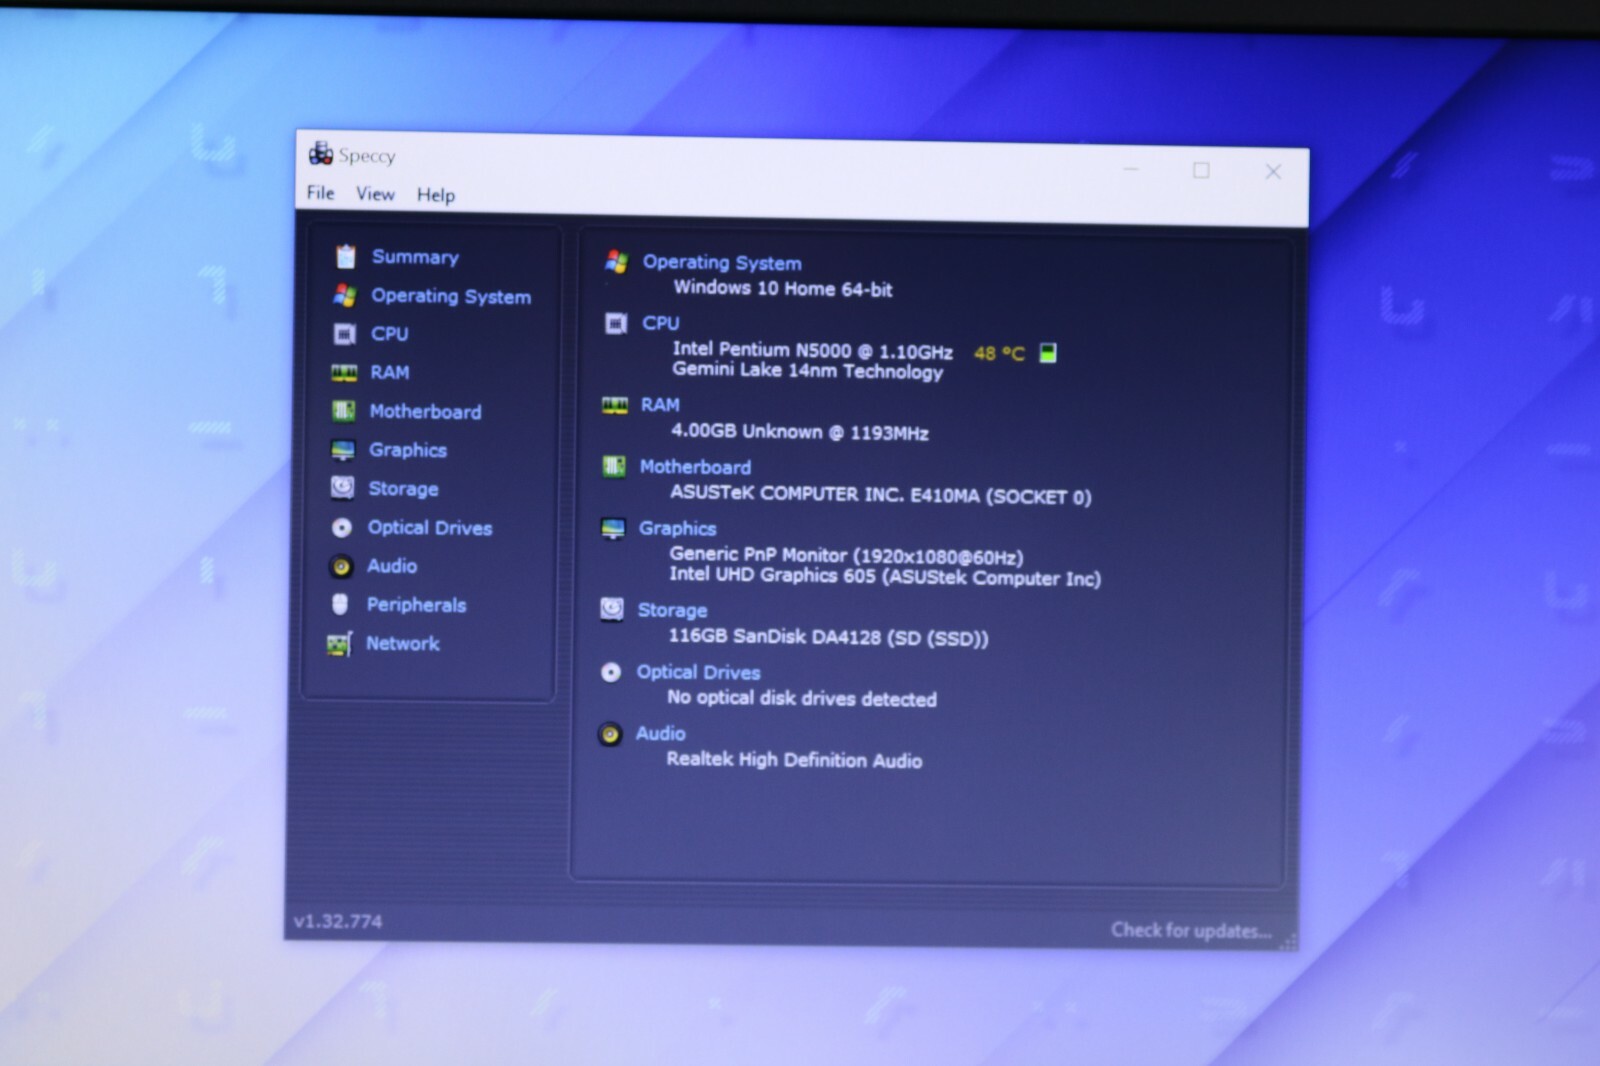Click 'Intel Pentium N5000 @ 1.10GHz' text
Viewport: 1600px width, 1066px height.
[813, 351]
